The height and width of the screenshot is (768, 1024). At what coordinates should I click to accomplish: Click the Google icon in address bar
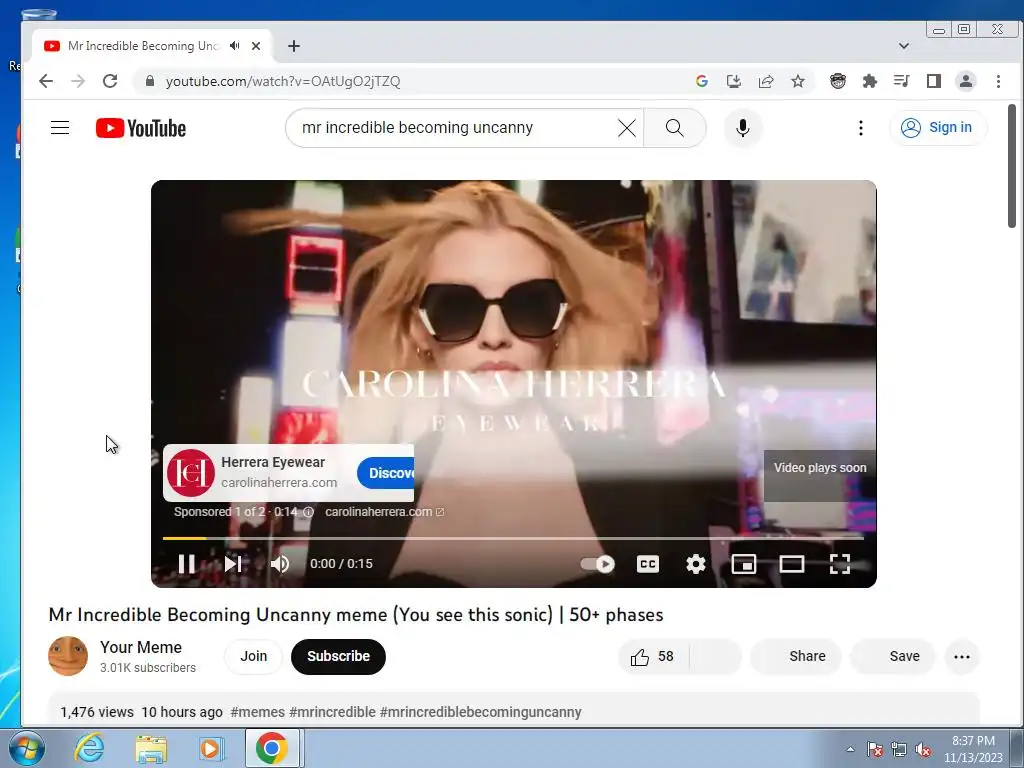[702, 81]
